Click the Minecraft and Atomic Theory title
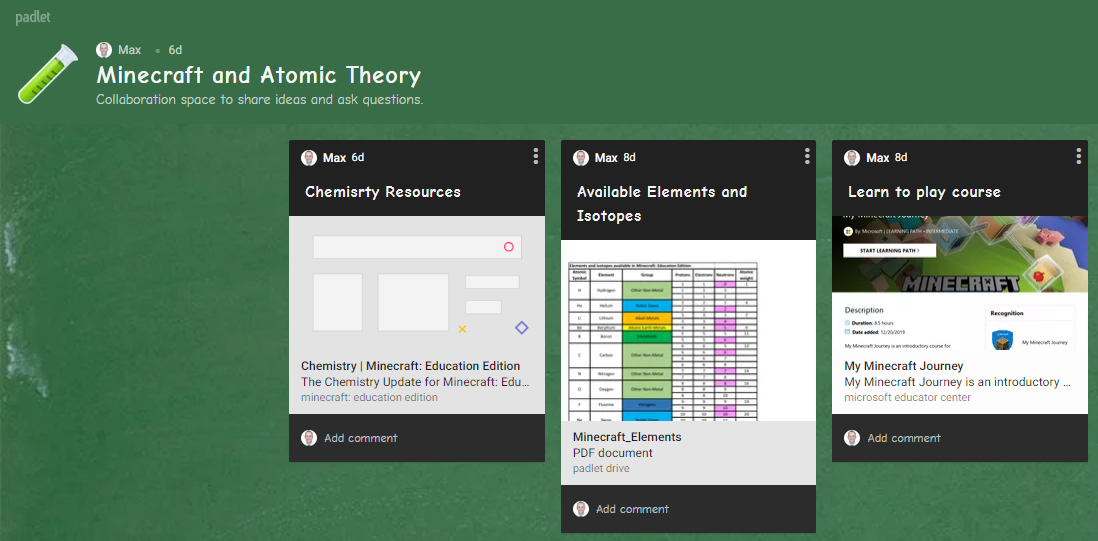The width and height of the screenshot is (1098, 541). [258, 75]
